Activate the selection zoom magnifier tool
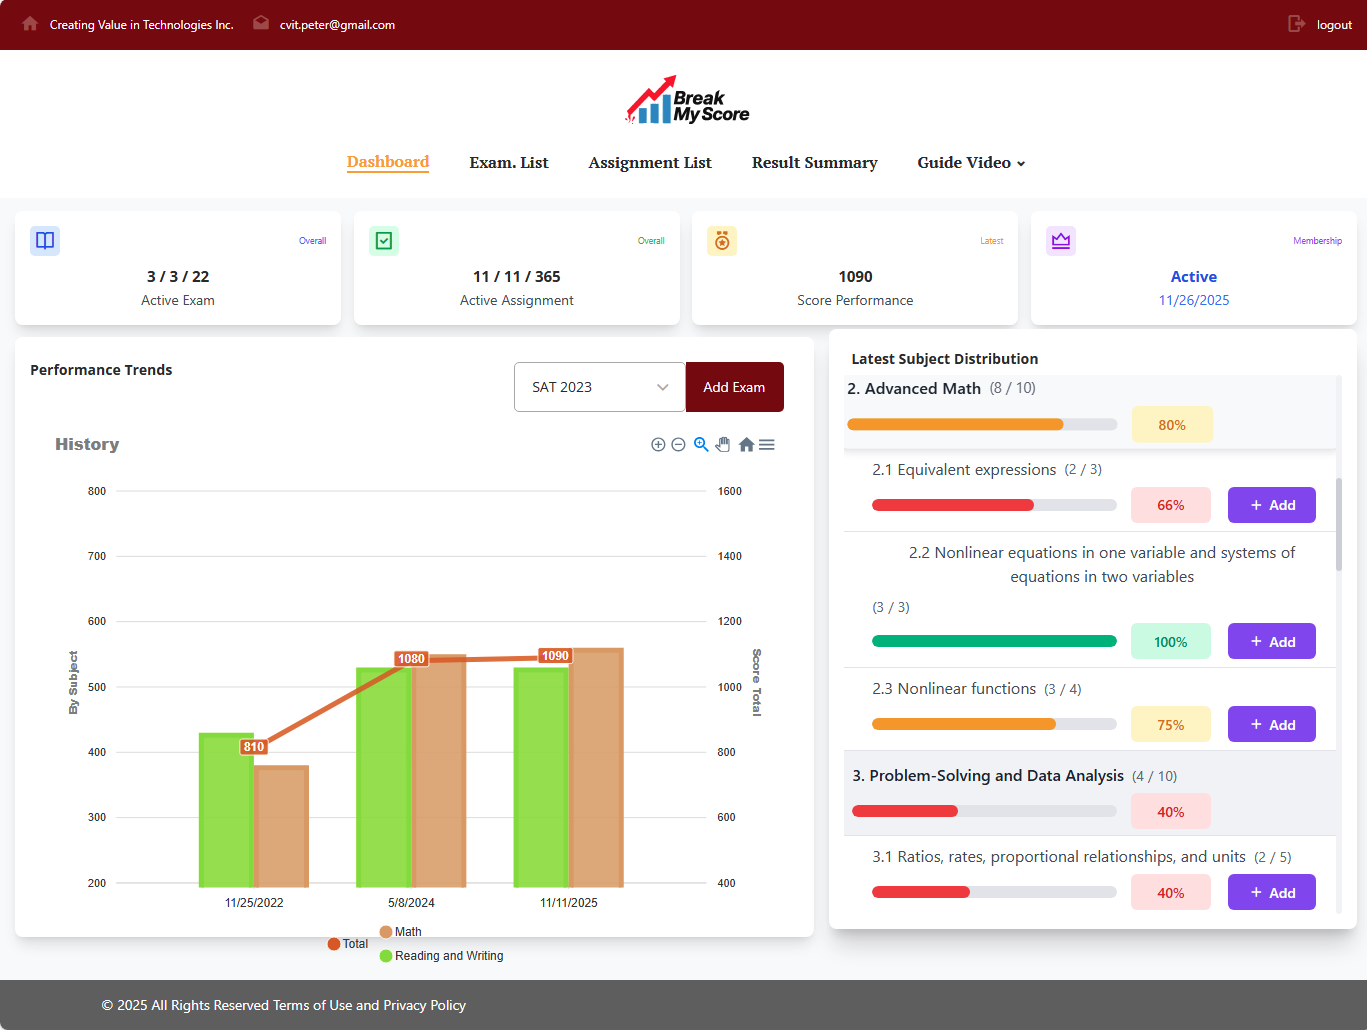Screen dimensions: 1367x1030 pyautogui.click(x=701, y=444)
